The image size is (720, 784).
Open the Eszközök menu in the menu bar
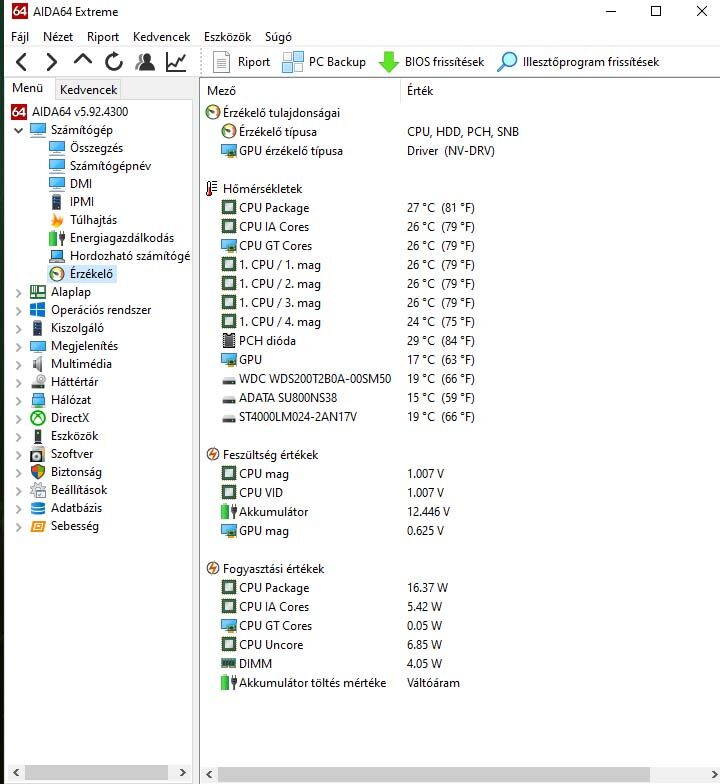[228, 37]
